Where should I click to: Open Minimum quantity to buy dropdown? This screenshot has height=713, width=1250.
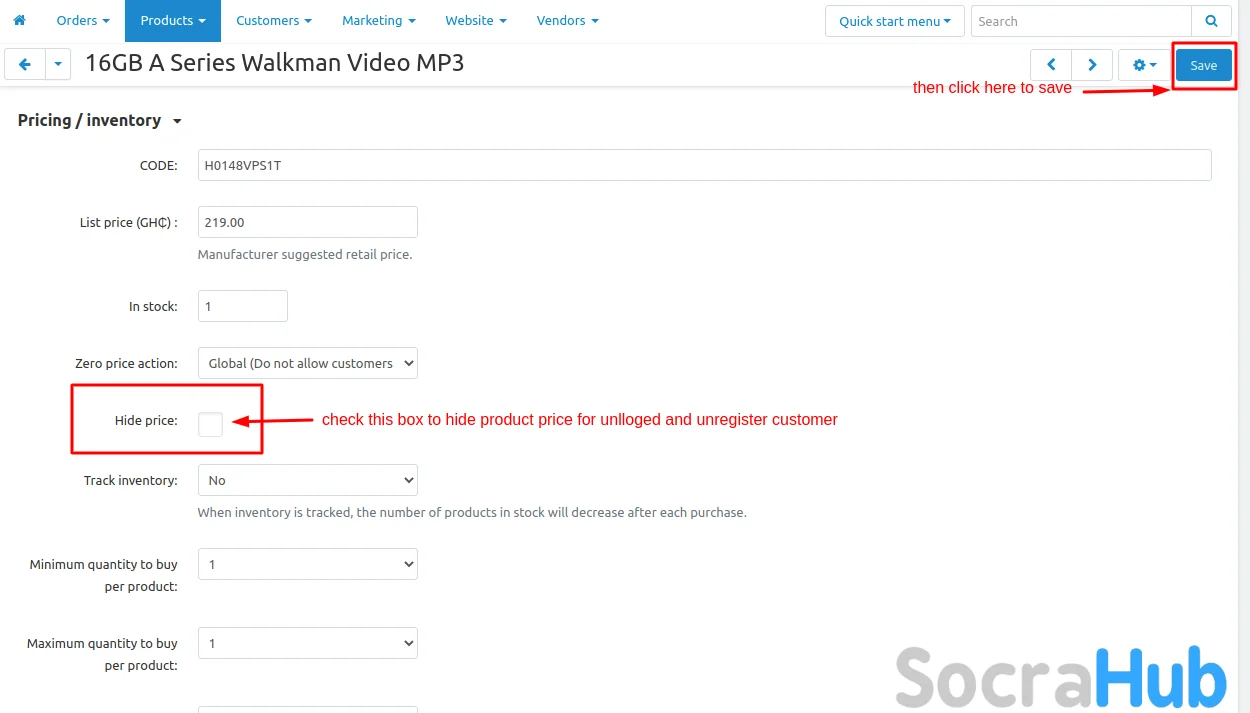pyautogui.click(x=307, y=564)
